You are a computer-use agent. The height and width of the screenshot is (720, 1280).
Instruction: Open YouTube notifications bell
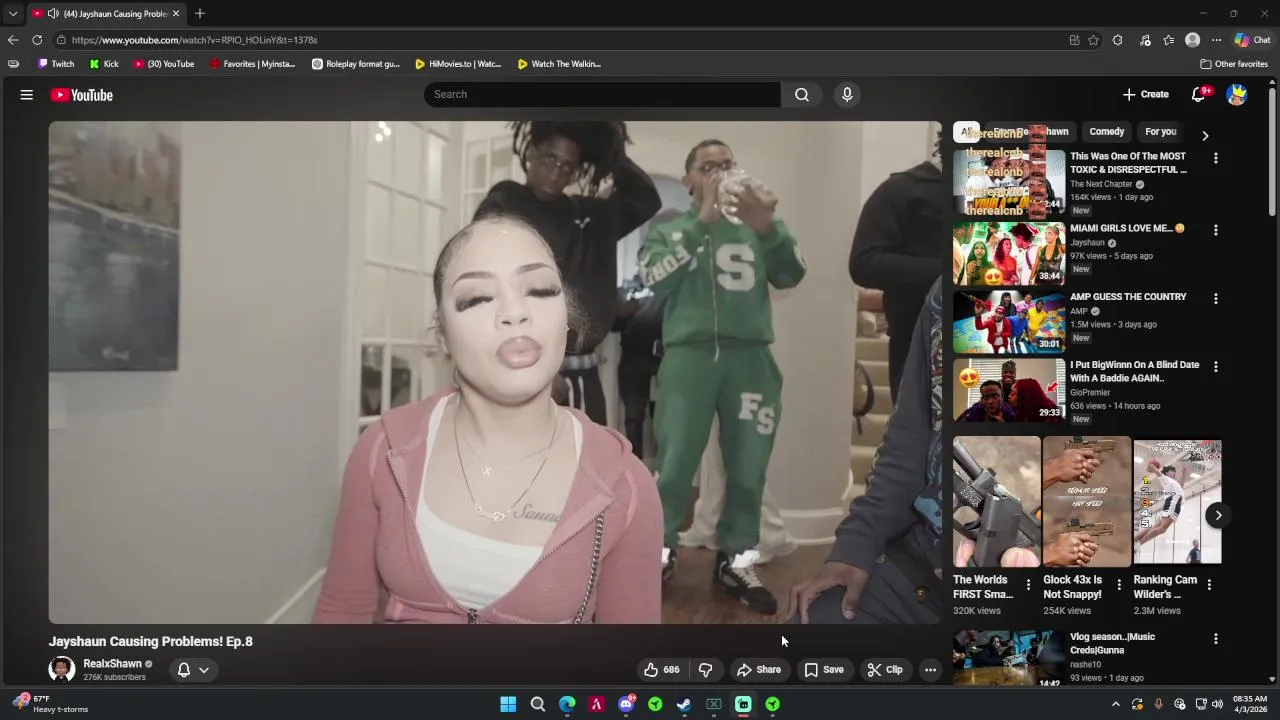tap(1199, 94)
